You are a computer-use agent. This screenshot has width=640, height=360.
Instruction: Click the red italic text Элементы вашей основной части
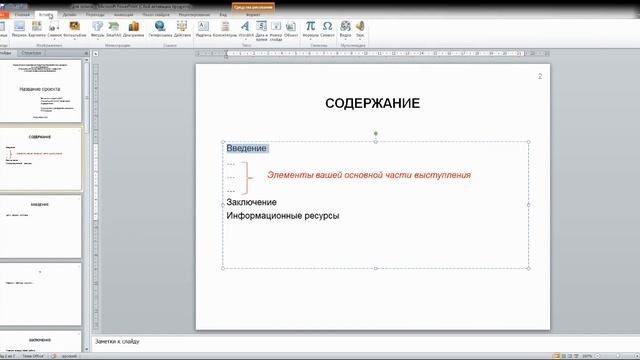click(x=369, y=175)
